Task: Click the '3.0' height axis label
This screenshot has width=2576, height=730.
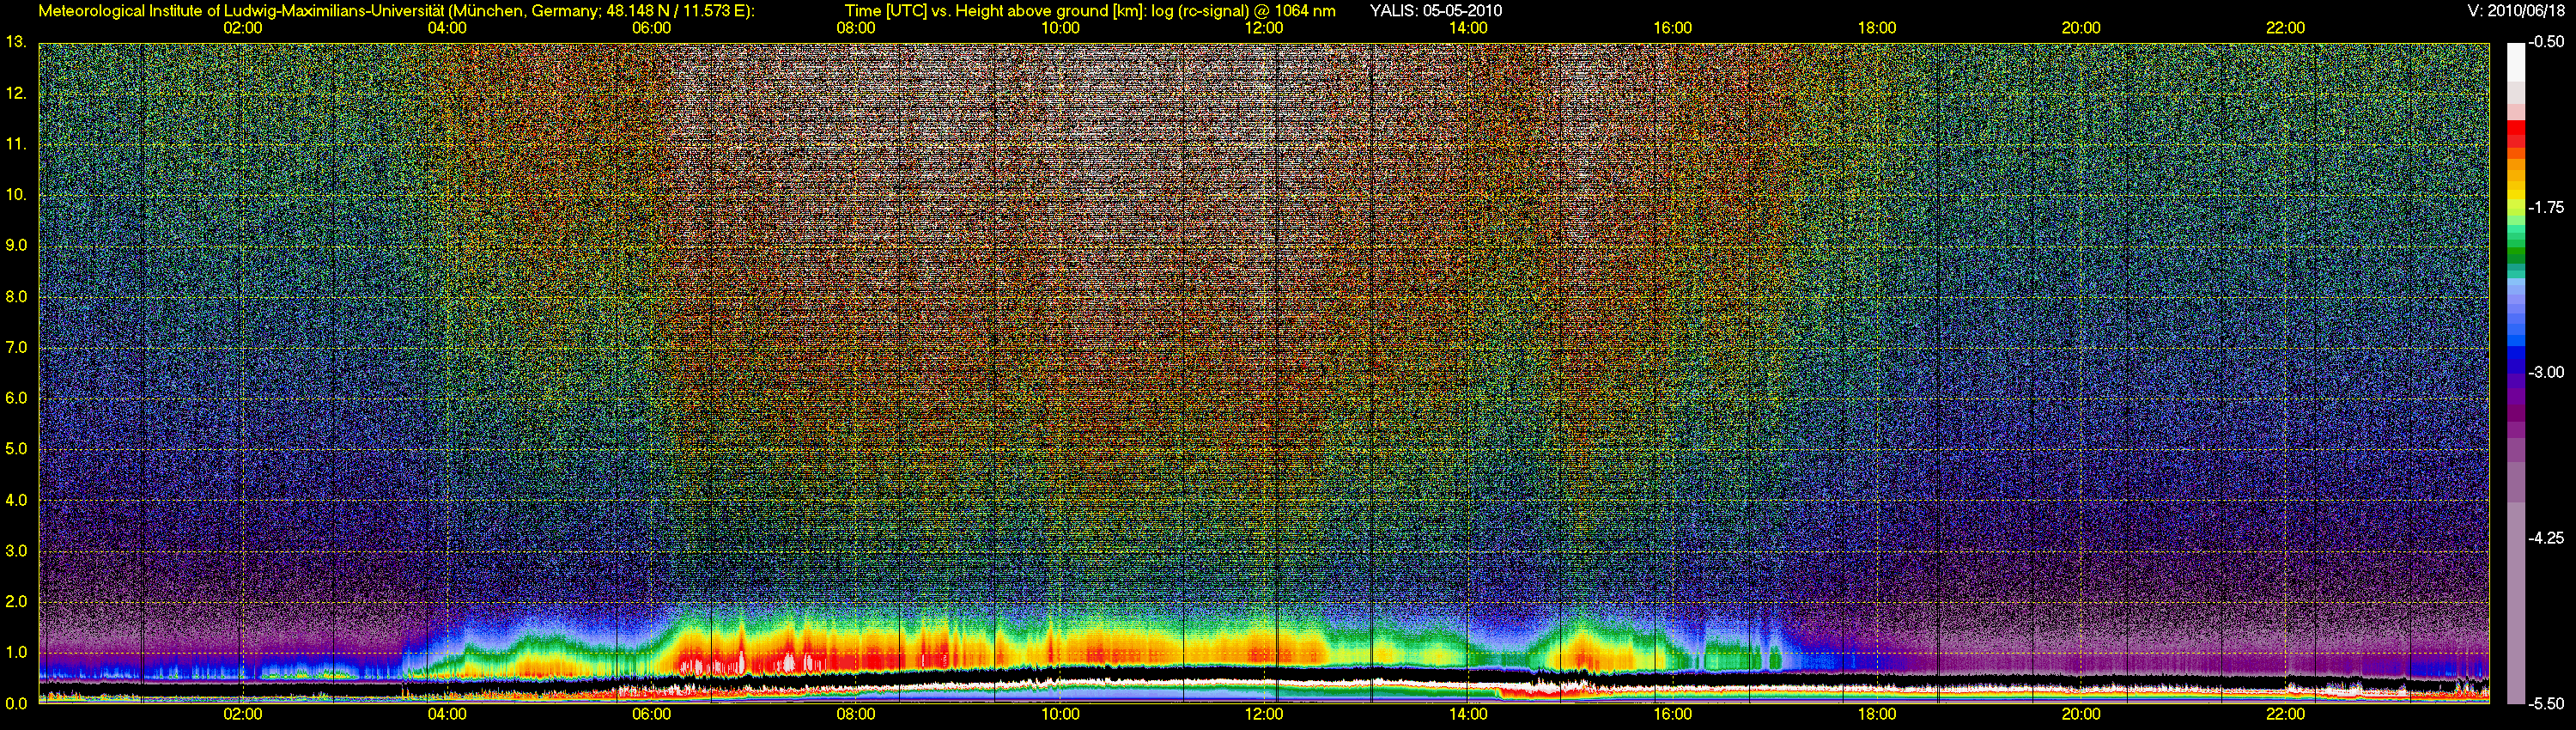Action: [x=16, y=551]
